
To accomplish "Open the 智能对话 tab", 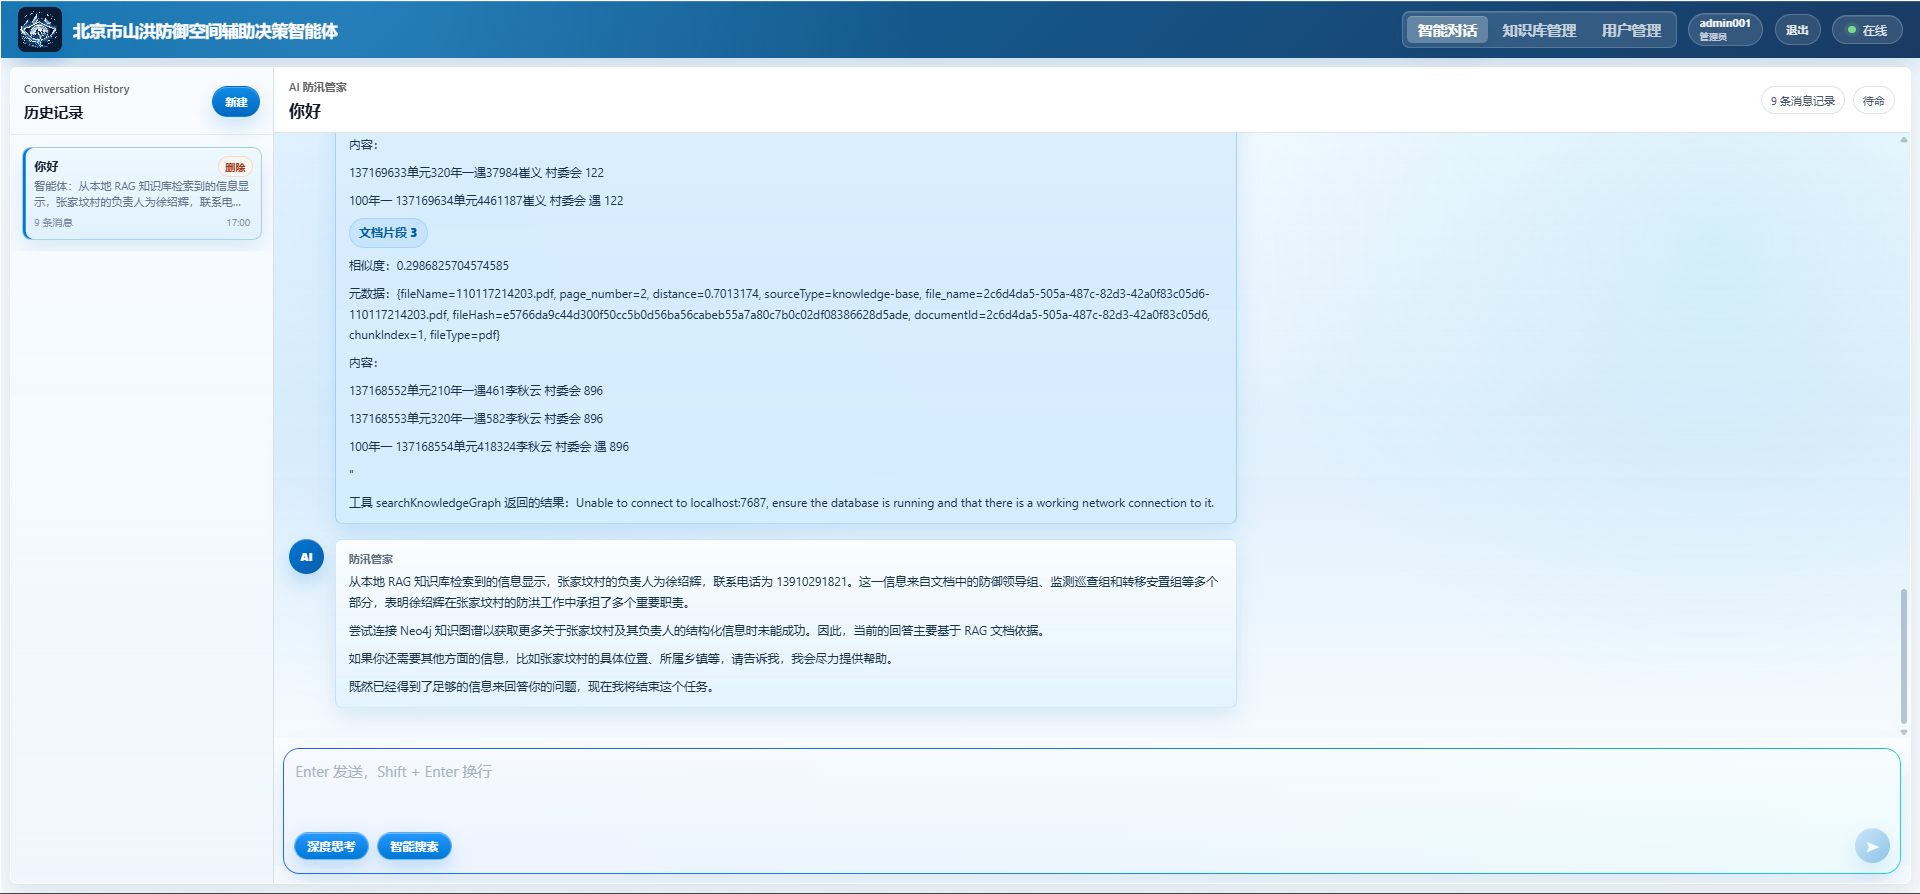I will (x=1447, y=30).
